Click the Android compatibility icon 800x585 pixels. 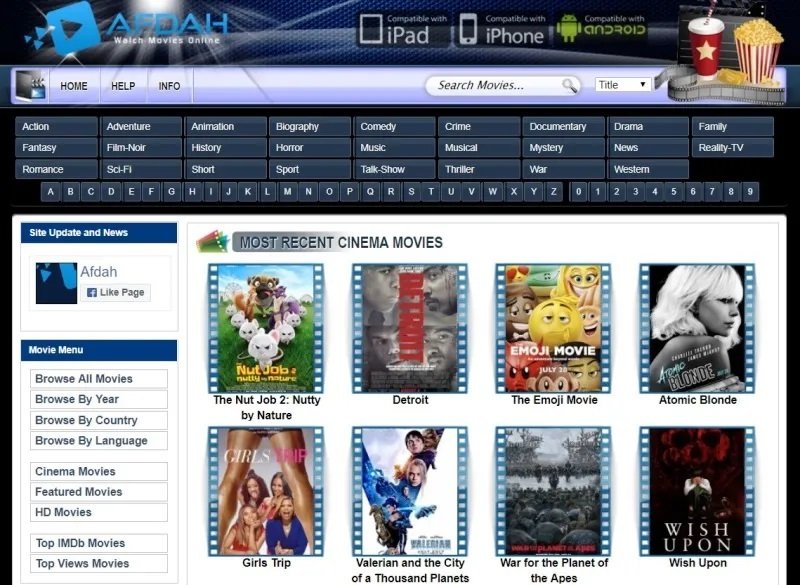(568, 27)
